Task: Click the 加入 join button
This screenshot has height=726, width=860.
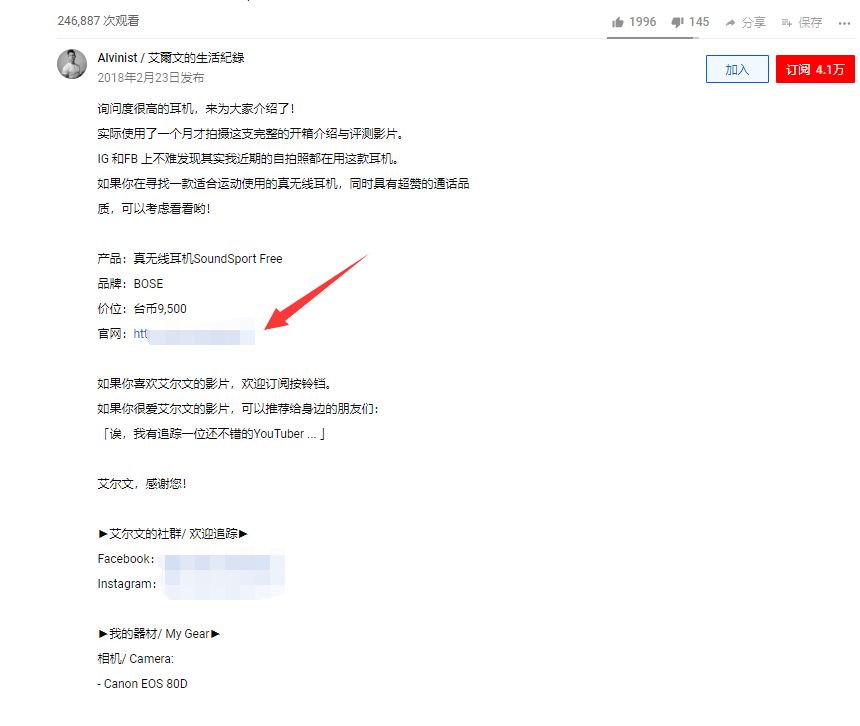Action: point(737,69)
